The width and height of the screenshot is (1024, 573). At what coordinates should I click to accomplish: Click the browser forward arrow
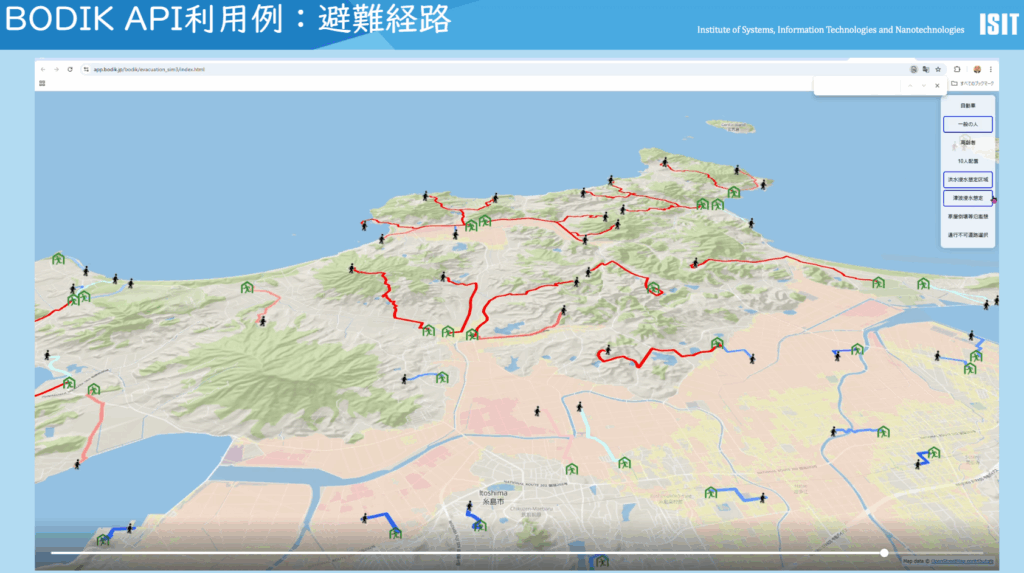56,69
